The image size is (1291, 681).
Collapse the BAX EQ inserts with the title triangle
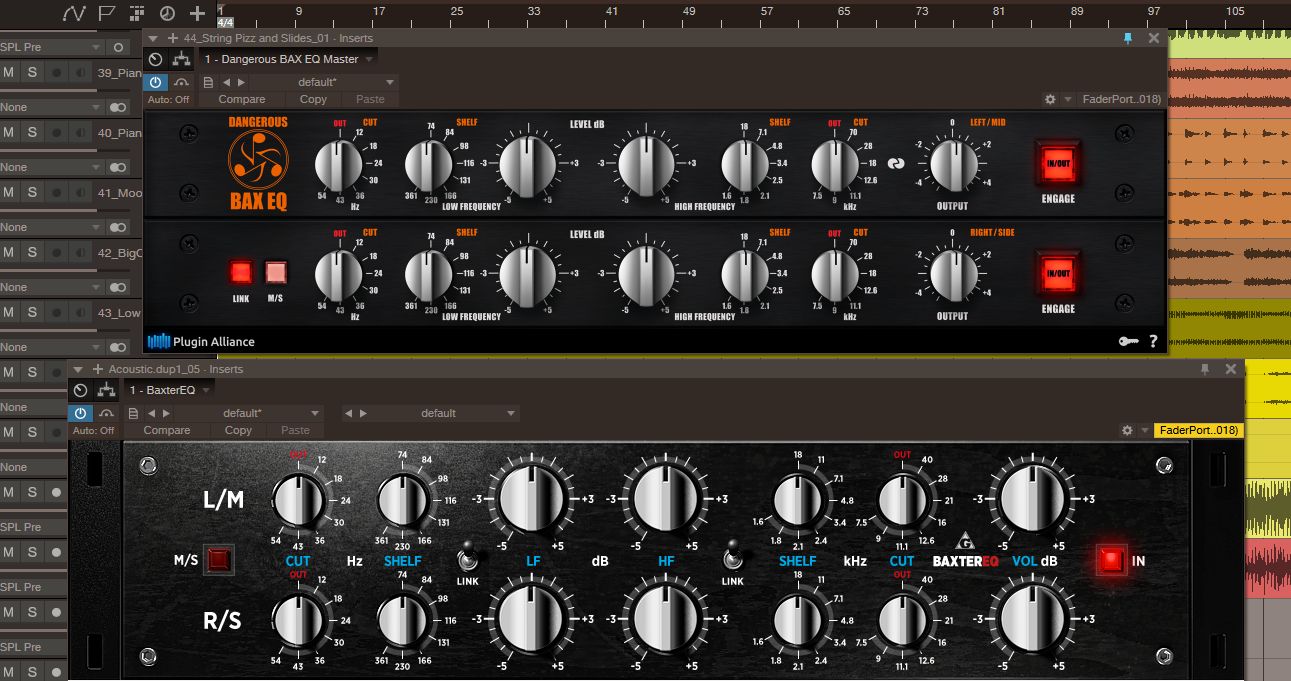(154, 38)
